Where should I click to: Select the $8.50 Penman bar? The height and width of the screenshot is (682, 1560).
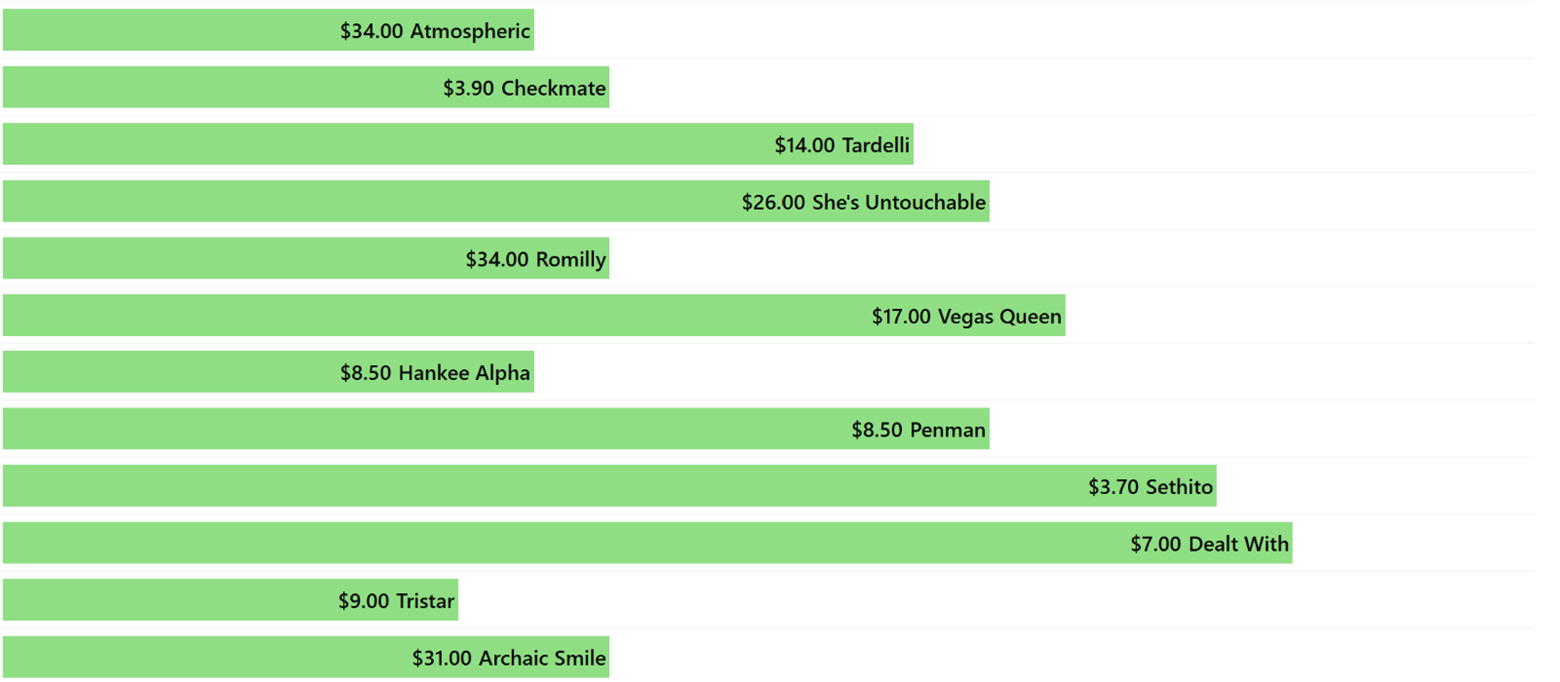496,429
